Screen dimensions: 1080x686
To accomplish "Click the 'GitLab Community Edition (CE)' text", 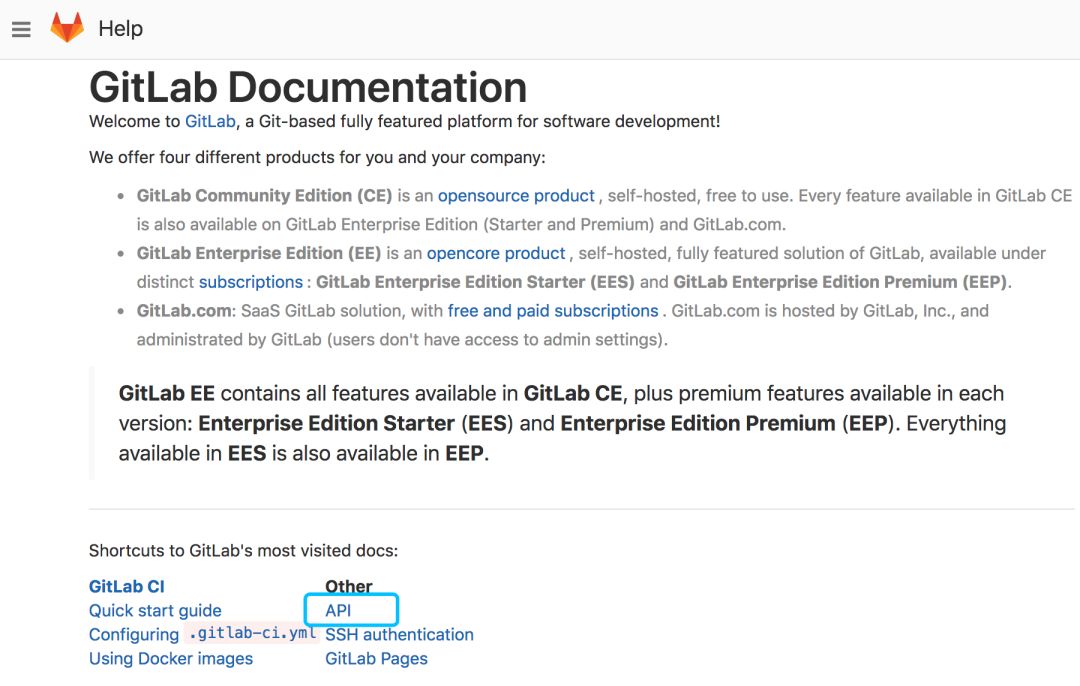I will click(264, 196).
